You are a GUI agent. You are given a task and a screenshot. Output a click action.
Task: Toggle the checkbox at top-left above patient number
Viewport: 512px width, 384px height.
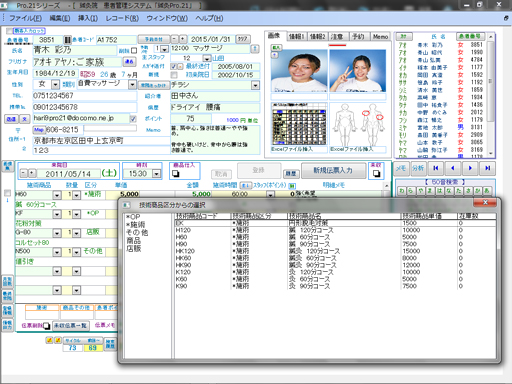click(9, 31)
